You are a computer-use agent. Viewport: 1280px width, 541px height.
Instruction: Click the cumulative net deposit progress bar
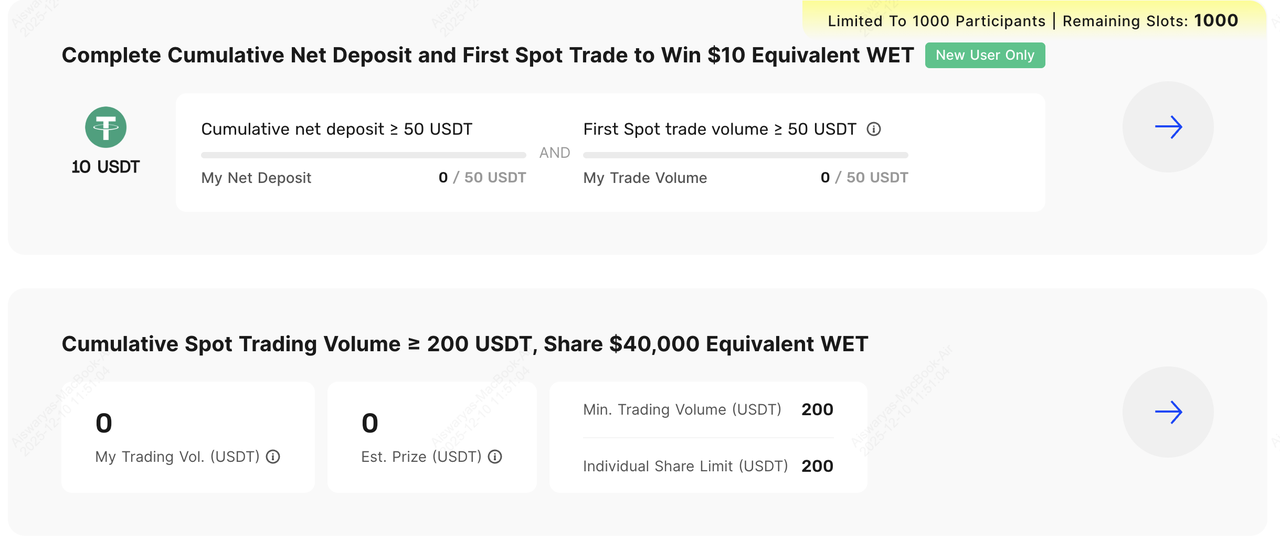[363, 155]
